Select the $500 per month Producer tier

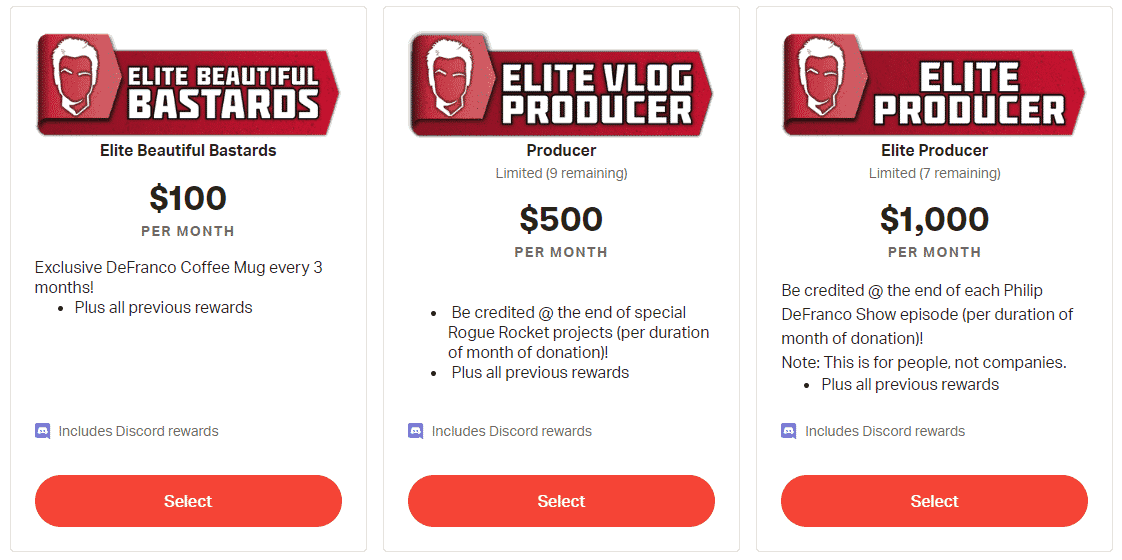(561, 501)
